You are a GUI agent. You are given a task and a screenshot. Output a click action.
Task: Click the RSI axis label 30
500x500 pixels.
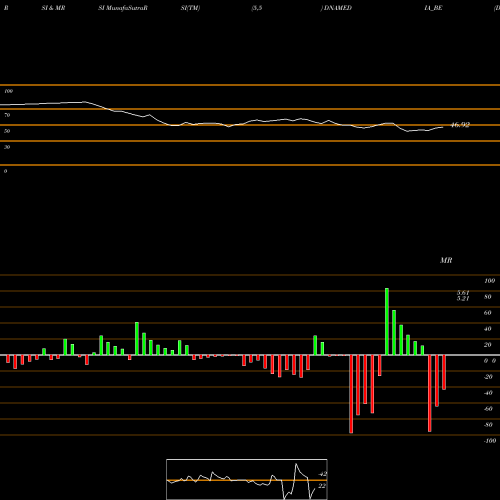point(7,147)
